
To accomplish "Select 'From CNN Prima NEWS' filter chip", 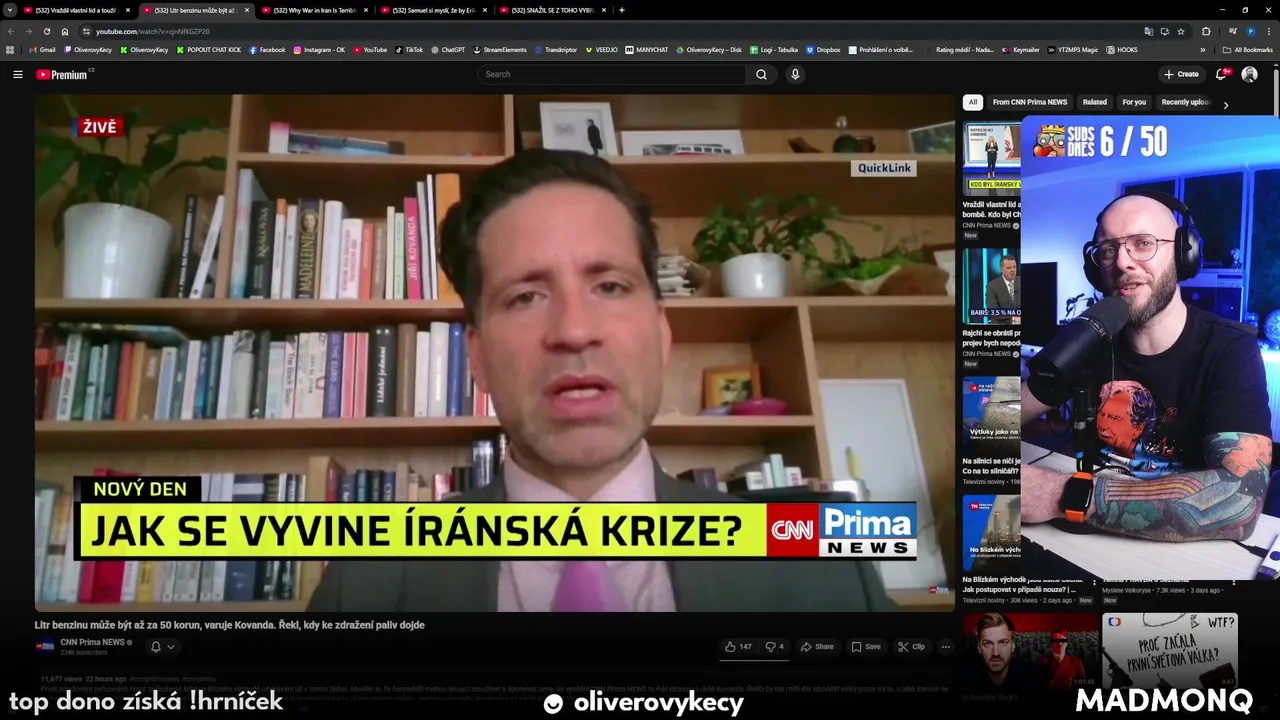I will [1030, 102].
